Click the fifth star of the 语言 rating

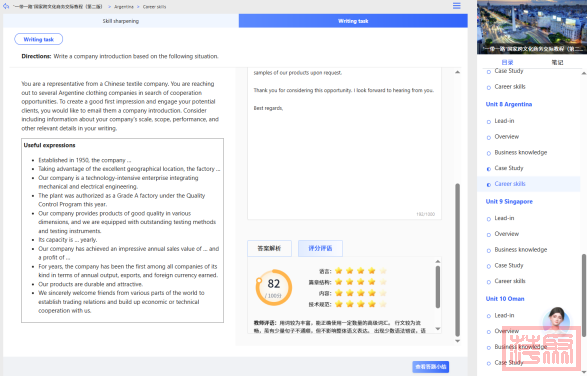383,271
